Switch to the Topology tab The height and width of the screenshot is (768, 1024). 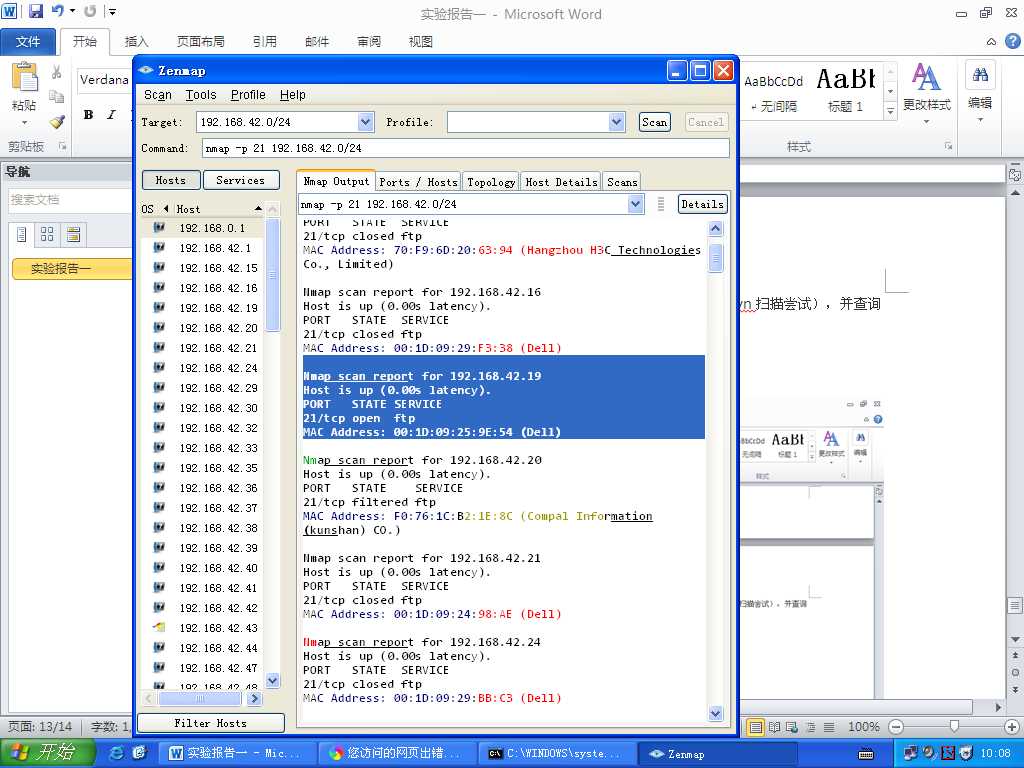tap(491, 182)
